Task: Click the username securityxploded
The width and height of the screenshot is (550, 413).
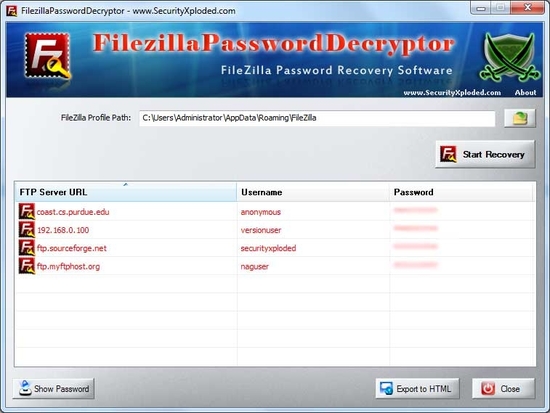Action: pyautogui.click(x=268, y=248)
